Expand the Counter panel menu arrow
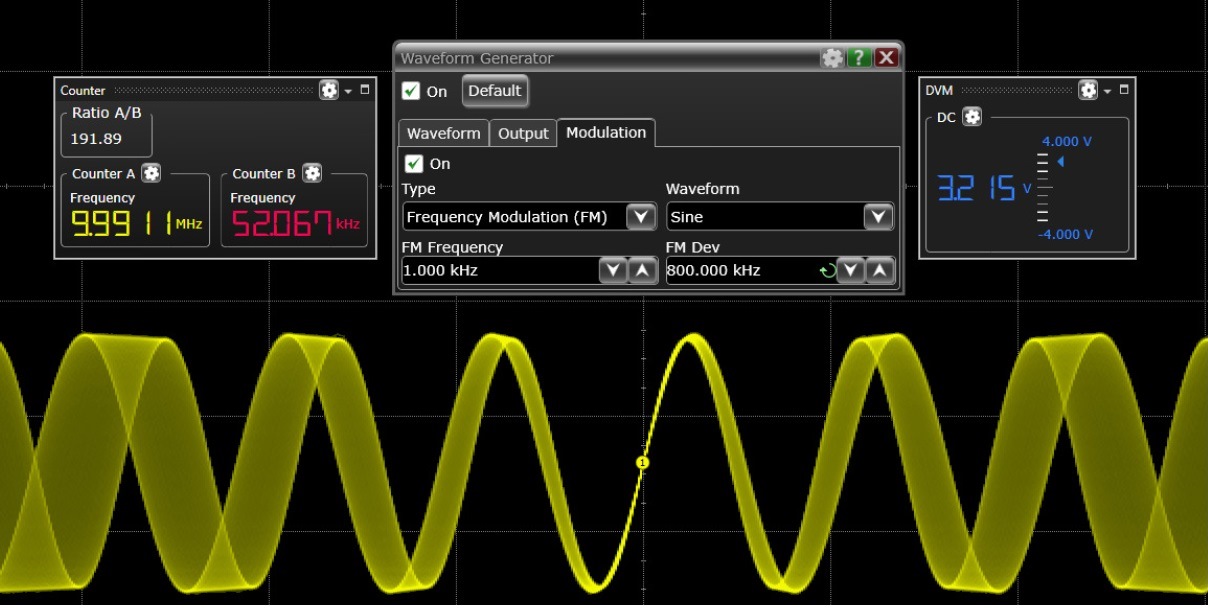Image resolution: width=1208 pixels, height=609 pixels. (348, 91)
